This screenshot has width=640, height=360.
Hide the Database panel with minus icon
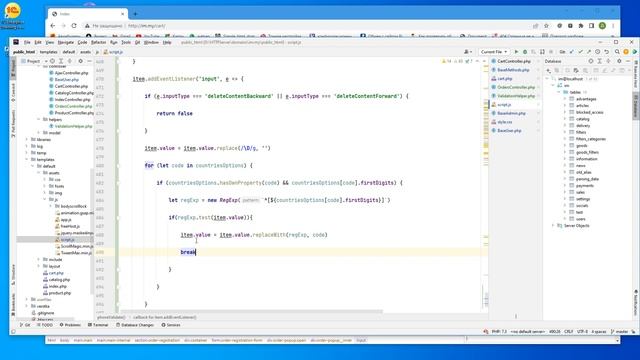628,61
